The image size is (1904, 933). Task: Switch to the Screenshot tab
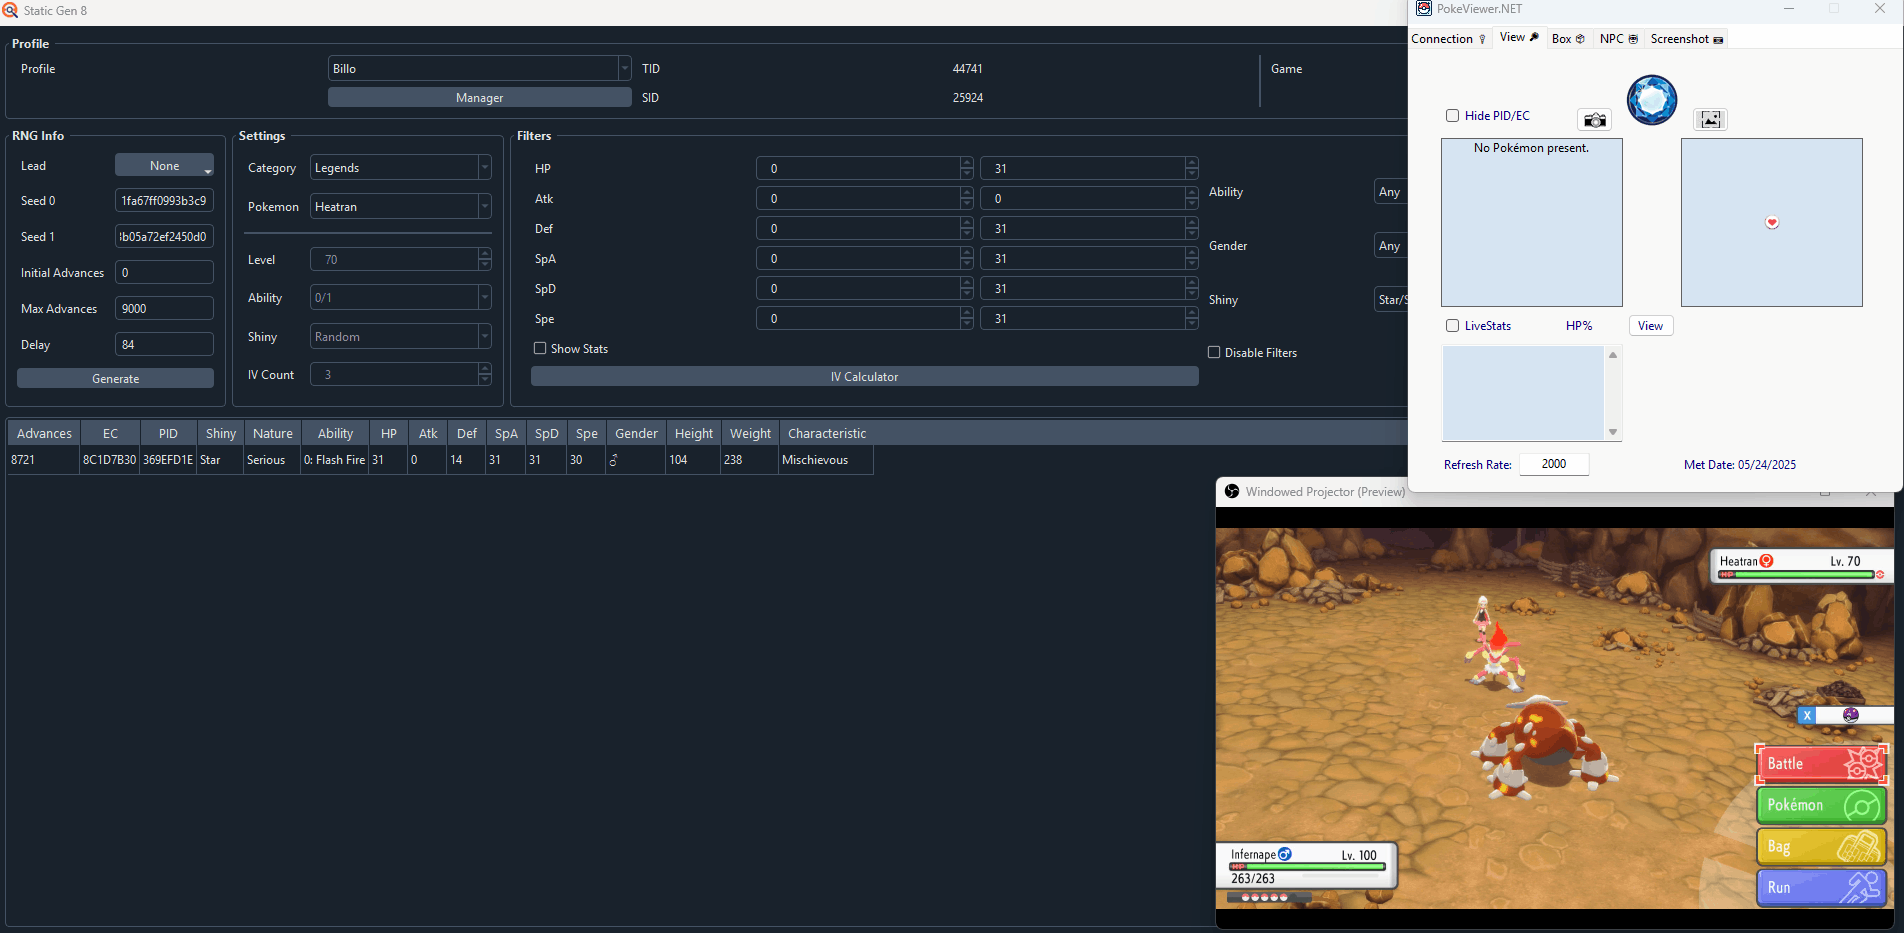[x=1687, y=39]
